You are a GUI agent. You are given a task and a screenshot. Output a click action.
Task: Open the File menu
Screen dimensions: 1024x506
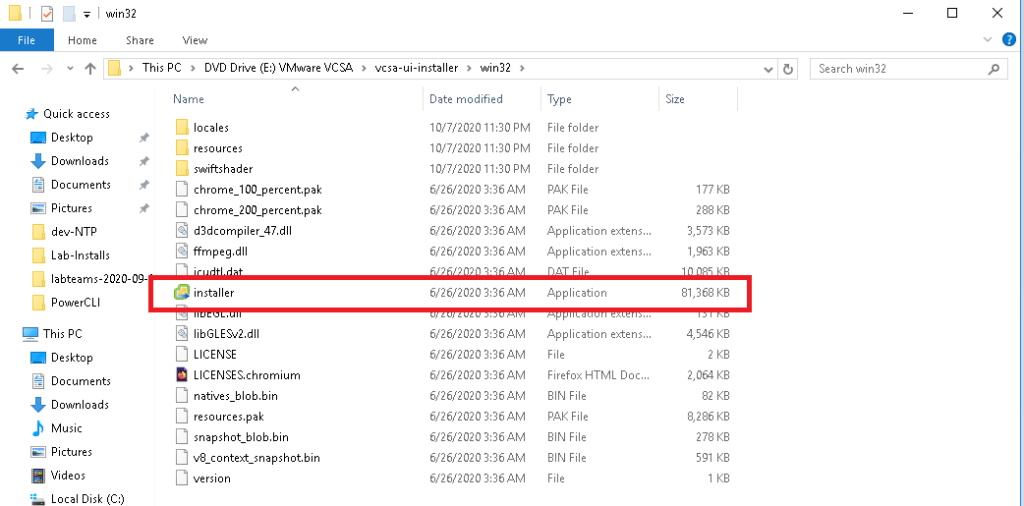click(x=27, y=40)
